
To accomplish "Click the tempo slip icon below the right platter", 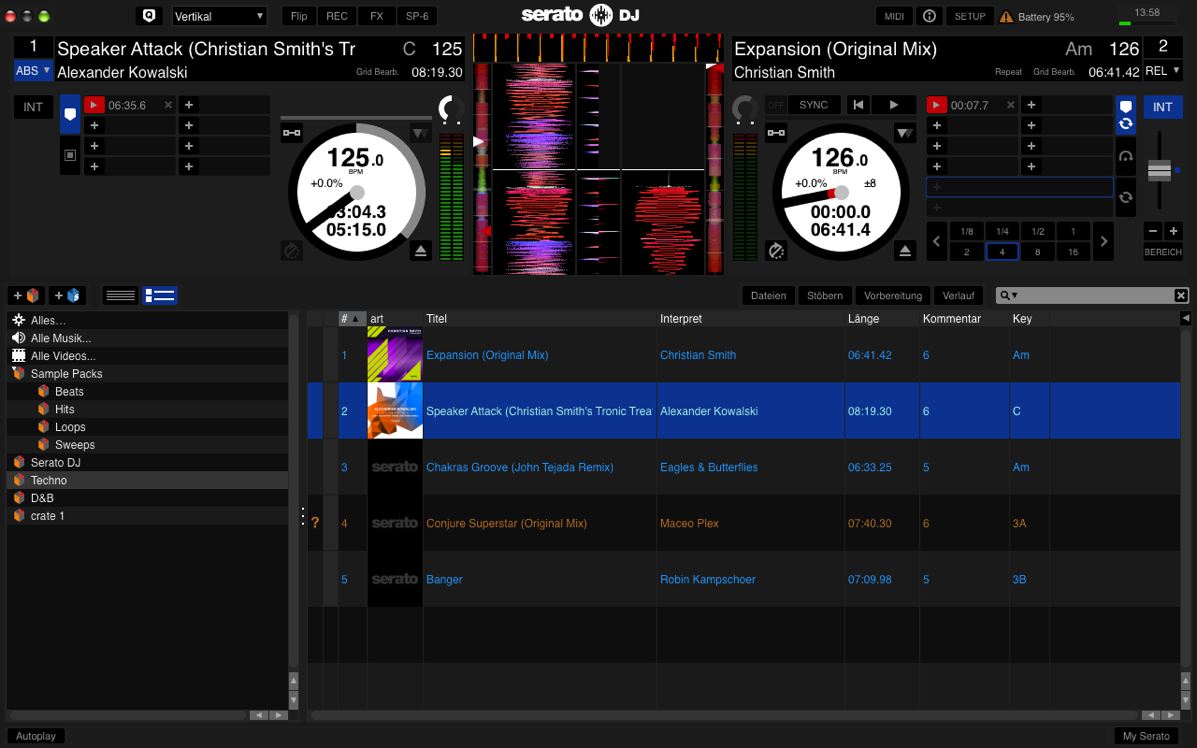I will point(775,251).
